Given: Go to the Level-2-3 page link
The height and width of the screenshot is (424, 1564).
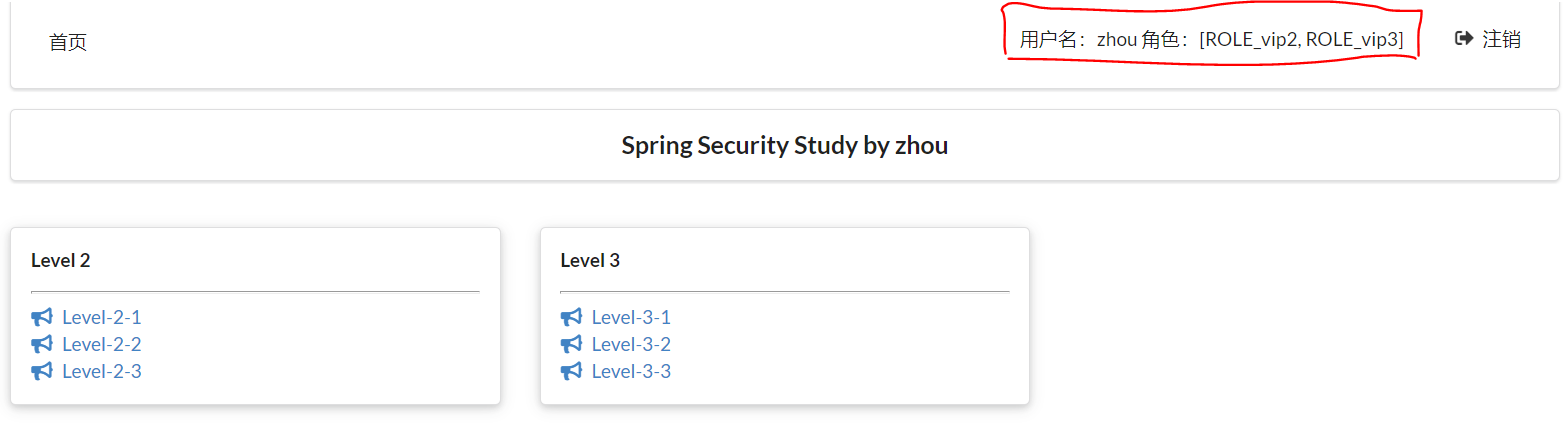Looking at the screenshot, I should (102, 372).
